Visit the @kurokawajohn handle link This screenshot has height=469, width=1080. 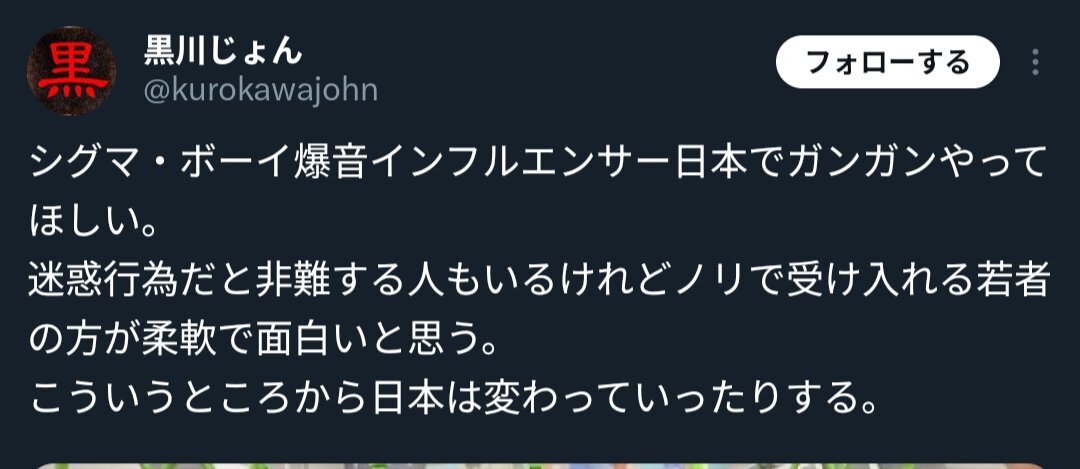[x=261, y=90]
